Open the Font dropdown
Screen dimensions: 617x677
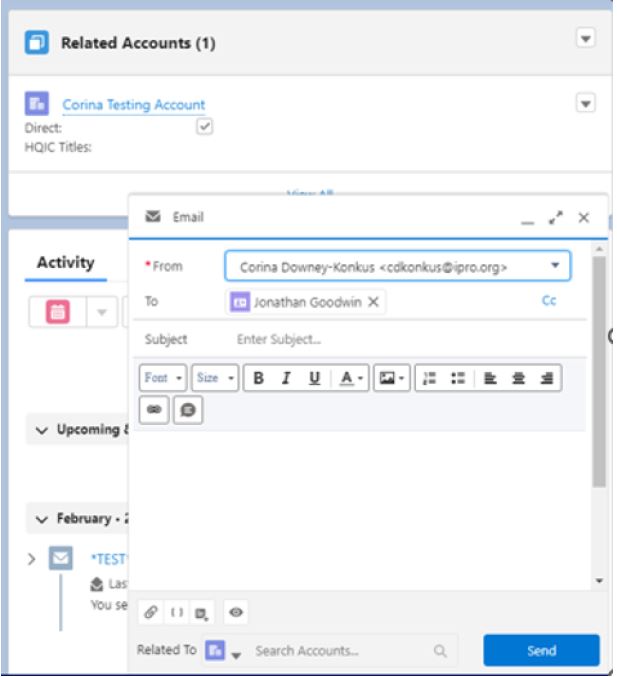(163, 378)
